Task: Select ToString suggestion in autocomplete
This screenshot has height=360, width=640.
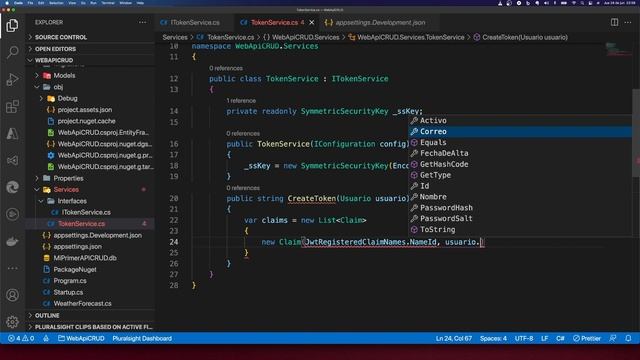Action: tap(520, 229)
